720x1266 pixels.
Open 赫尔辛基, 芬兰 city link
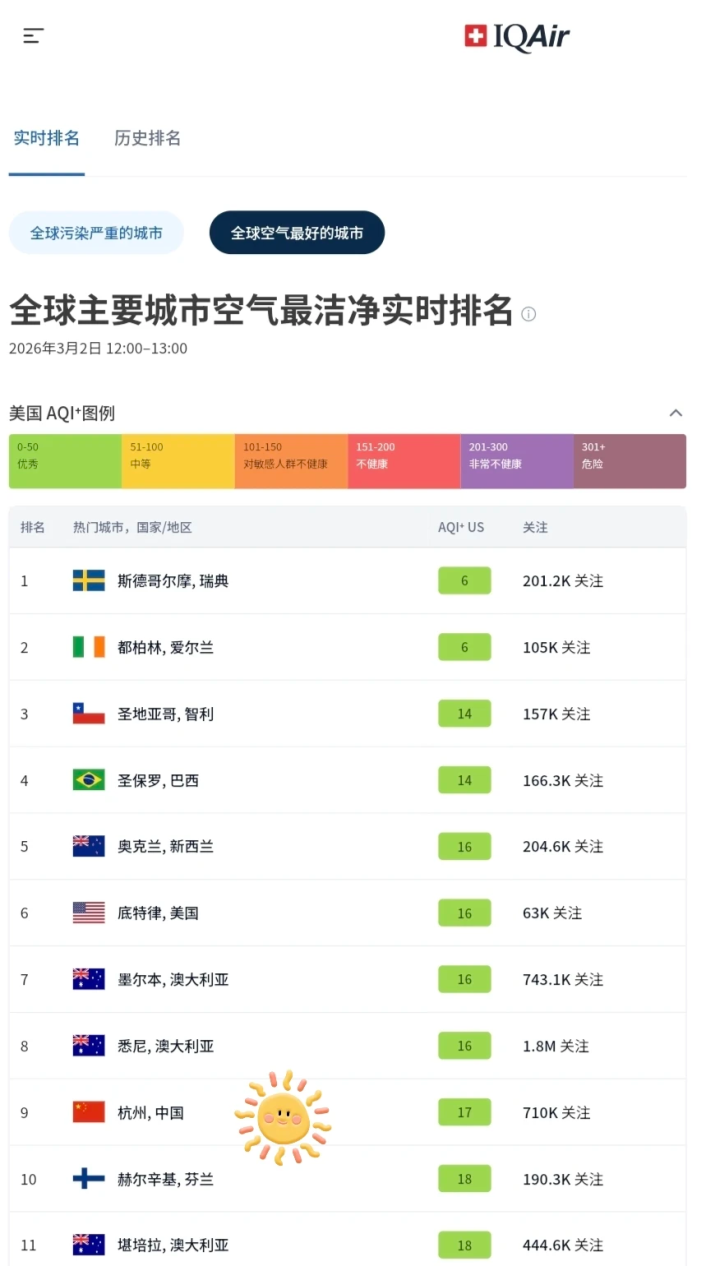tap(165, 1179)
